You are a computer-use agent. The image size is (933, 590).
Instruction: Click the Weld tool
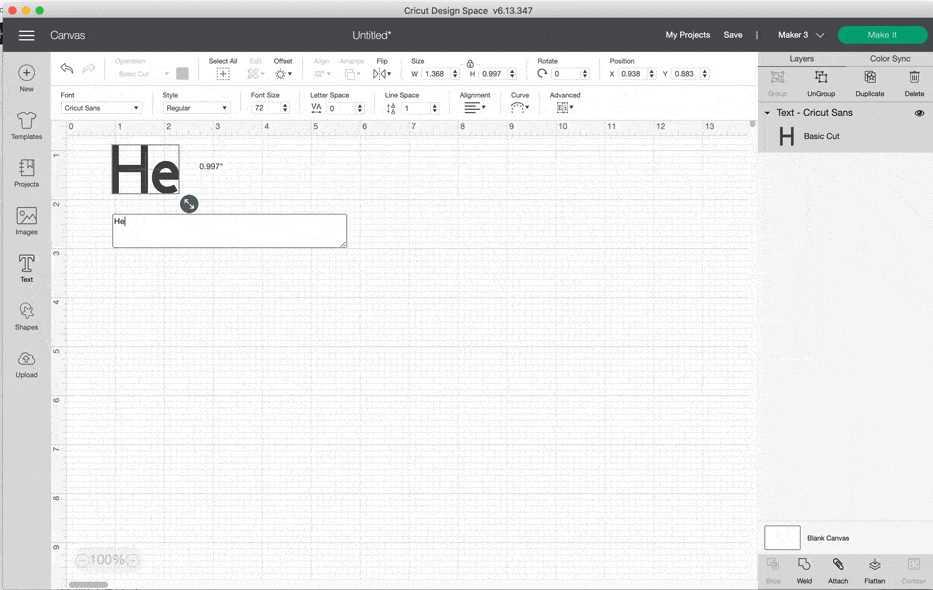pyautogui.click(x=804, y=571)
